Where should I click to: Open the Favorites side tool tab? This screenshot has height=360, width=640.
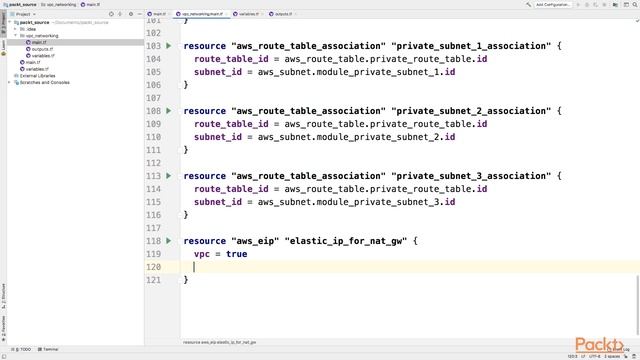[3, 329]
